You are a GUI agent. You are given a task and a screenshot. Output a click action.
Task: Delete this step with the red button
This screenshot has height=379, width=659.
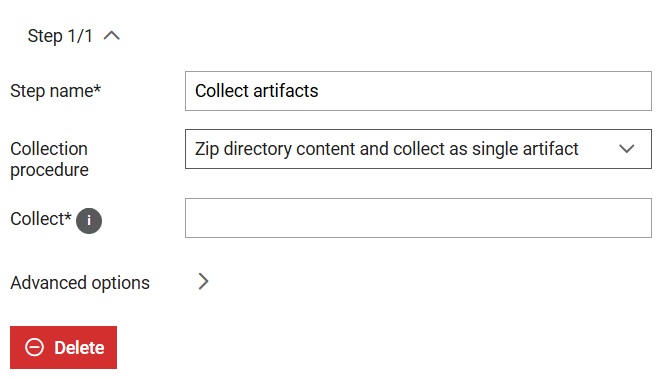(x=63, y=347)
